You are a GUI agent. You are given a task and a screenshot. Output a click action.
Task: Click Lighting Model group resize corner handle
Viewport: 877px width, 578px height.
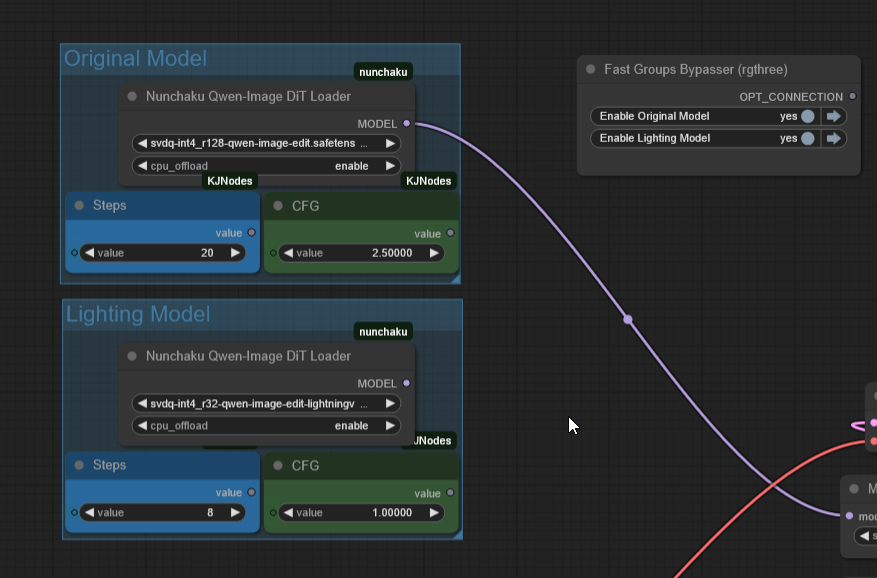click(458, 534)
